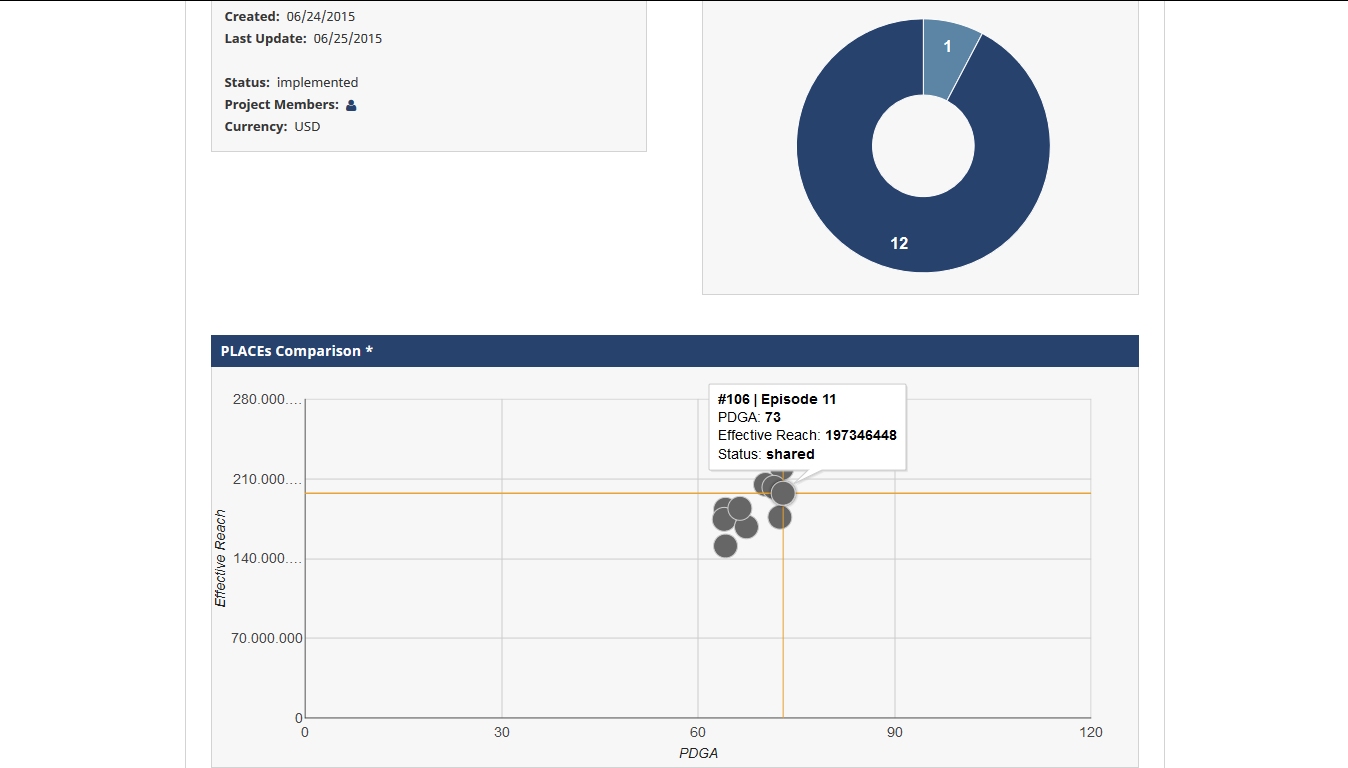Click the Project Members user icon
The width and height of the screenshot is (1348, 768).
pyautogui.click(x=351, y=105)
